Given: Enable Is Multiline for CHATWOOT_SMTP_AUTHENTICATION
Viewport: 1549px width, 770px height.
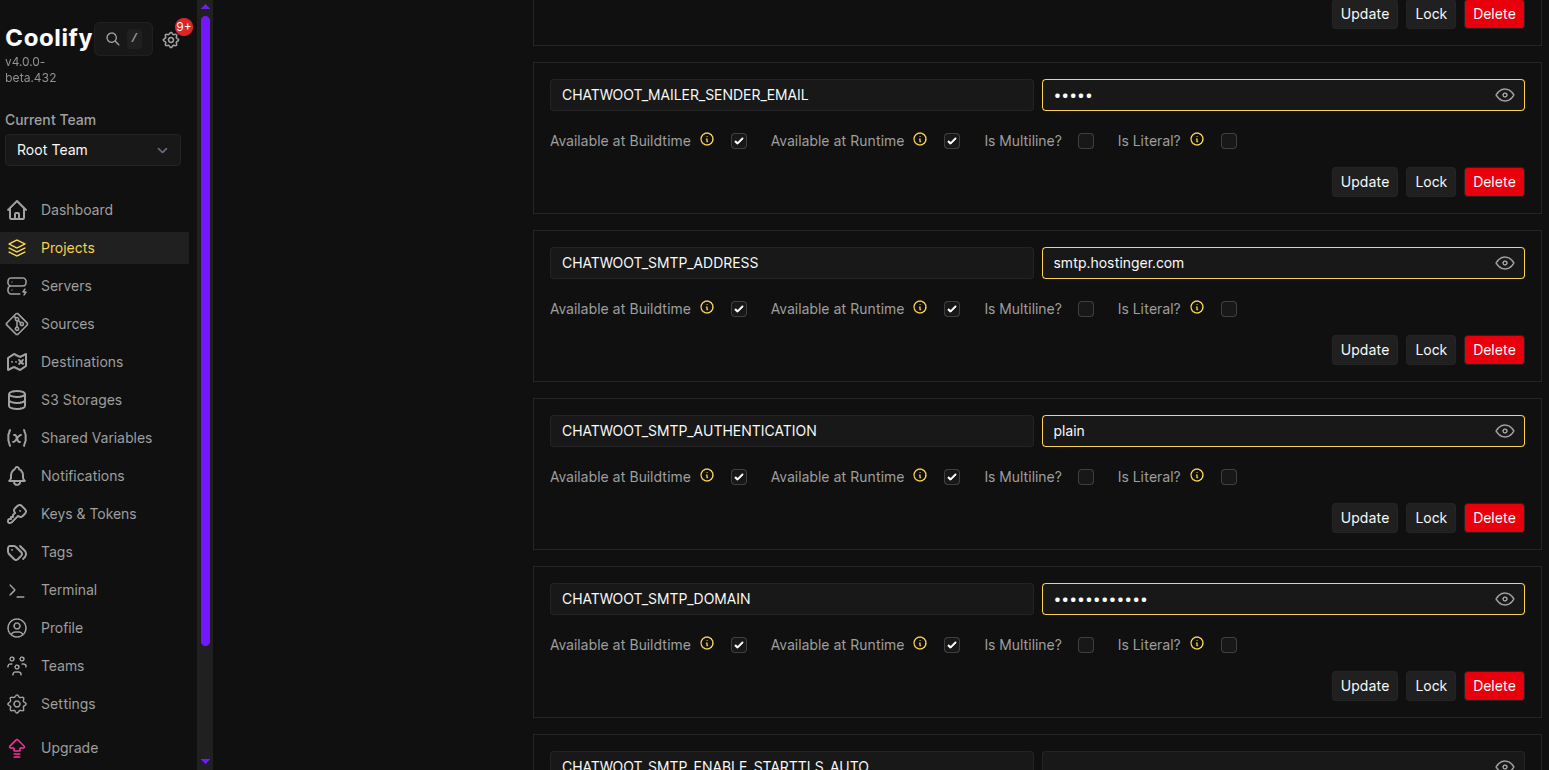Looking at the screenshot, I should (x=1086, y=477).
